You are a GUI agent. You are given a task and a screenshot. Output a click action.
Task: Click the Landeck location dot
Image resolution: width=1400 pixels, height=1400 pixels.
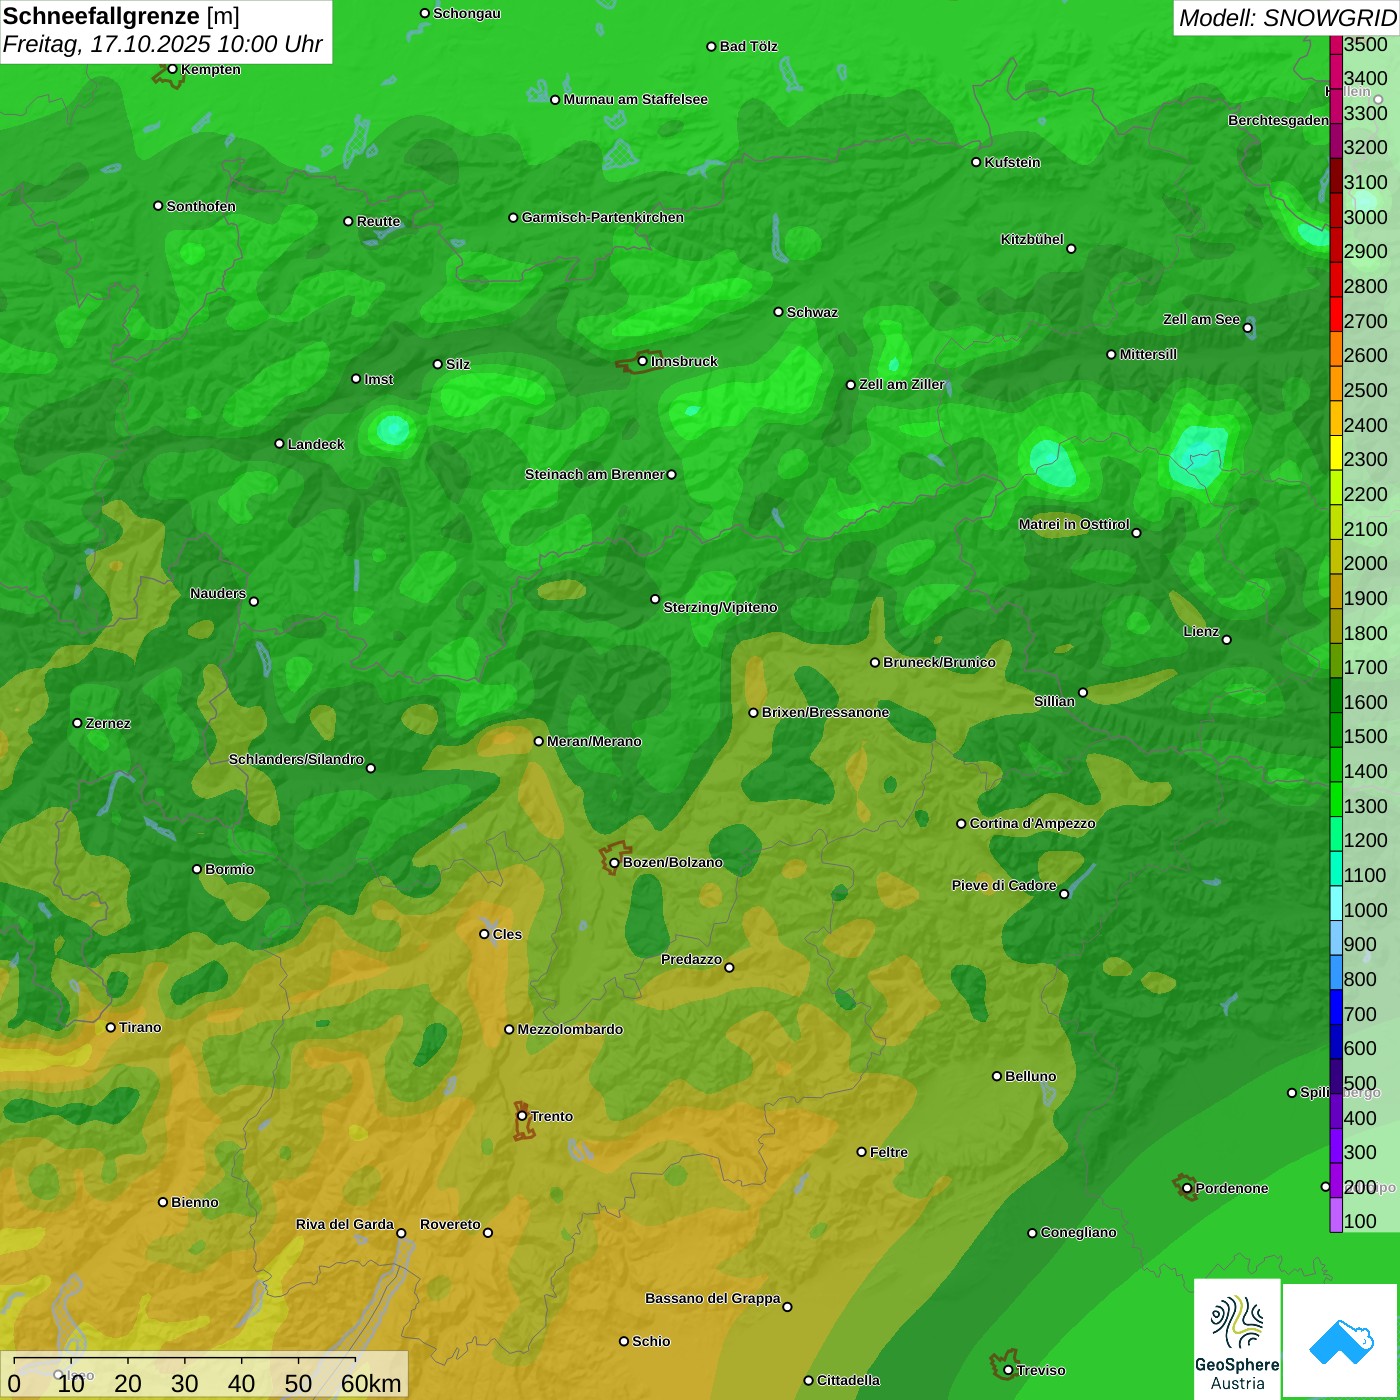[279, 444]
